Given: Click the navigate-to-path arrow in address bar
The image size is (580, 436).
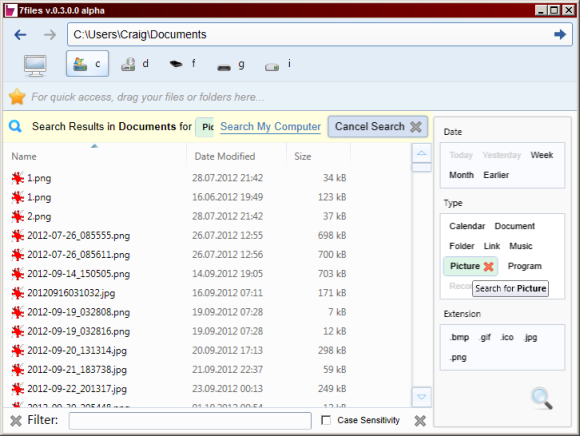Looking at the screenshot, I should coord(560,34).
